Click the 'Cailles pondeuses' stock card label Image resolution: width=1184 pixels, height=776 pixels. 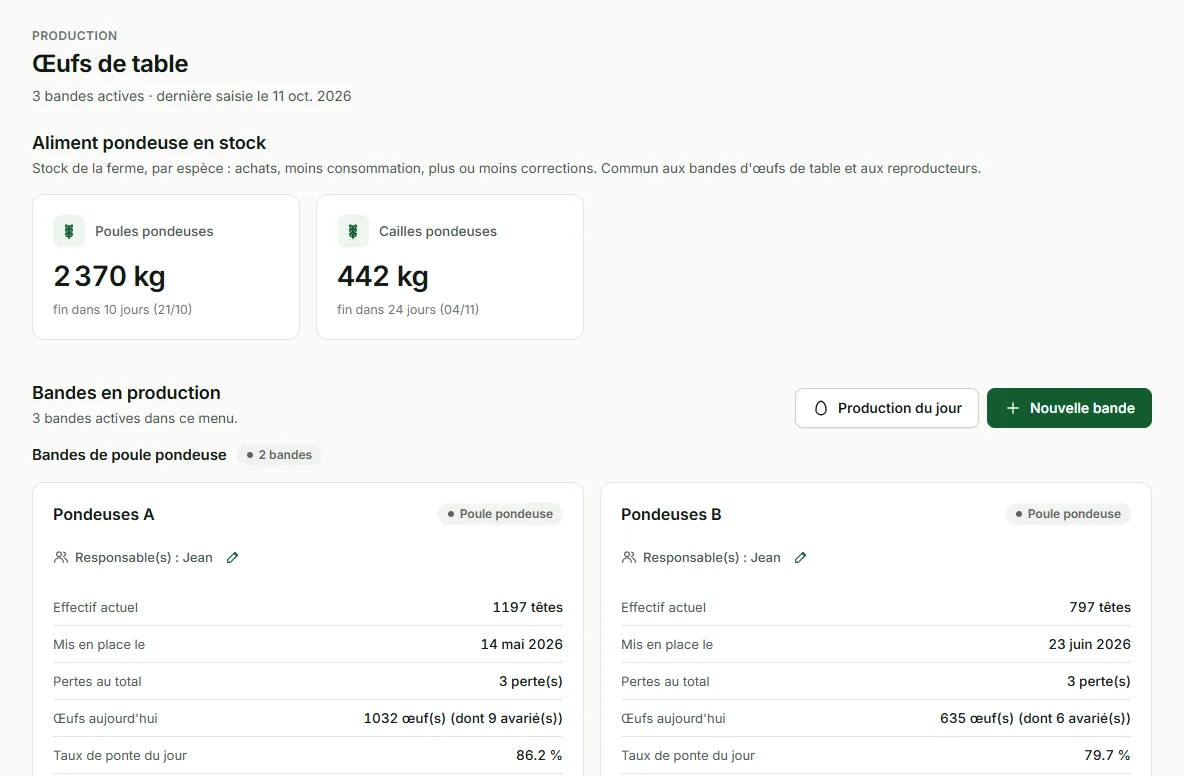[x=438, y=232]
